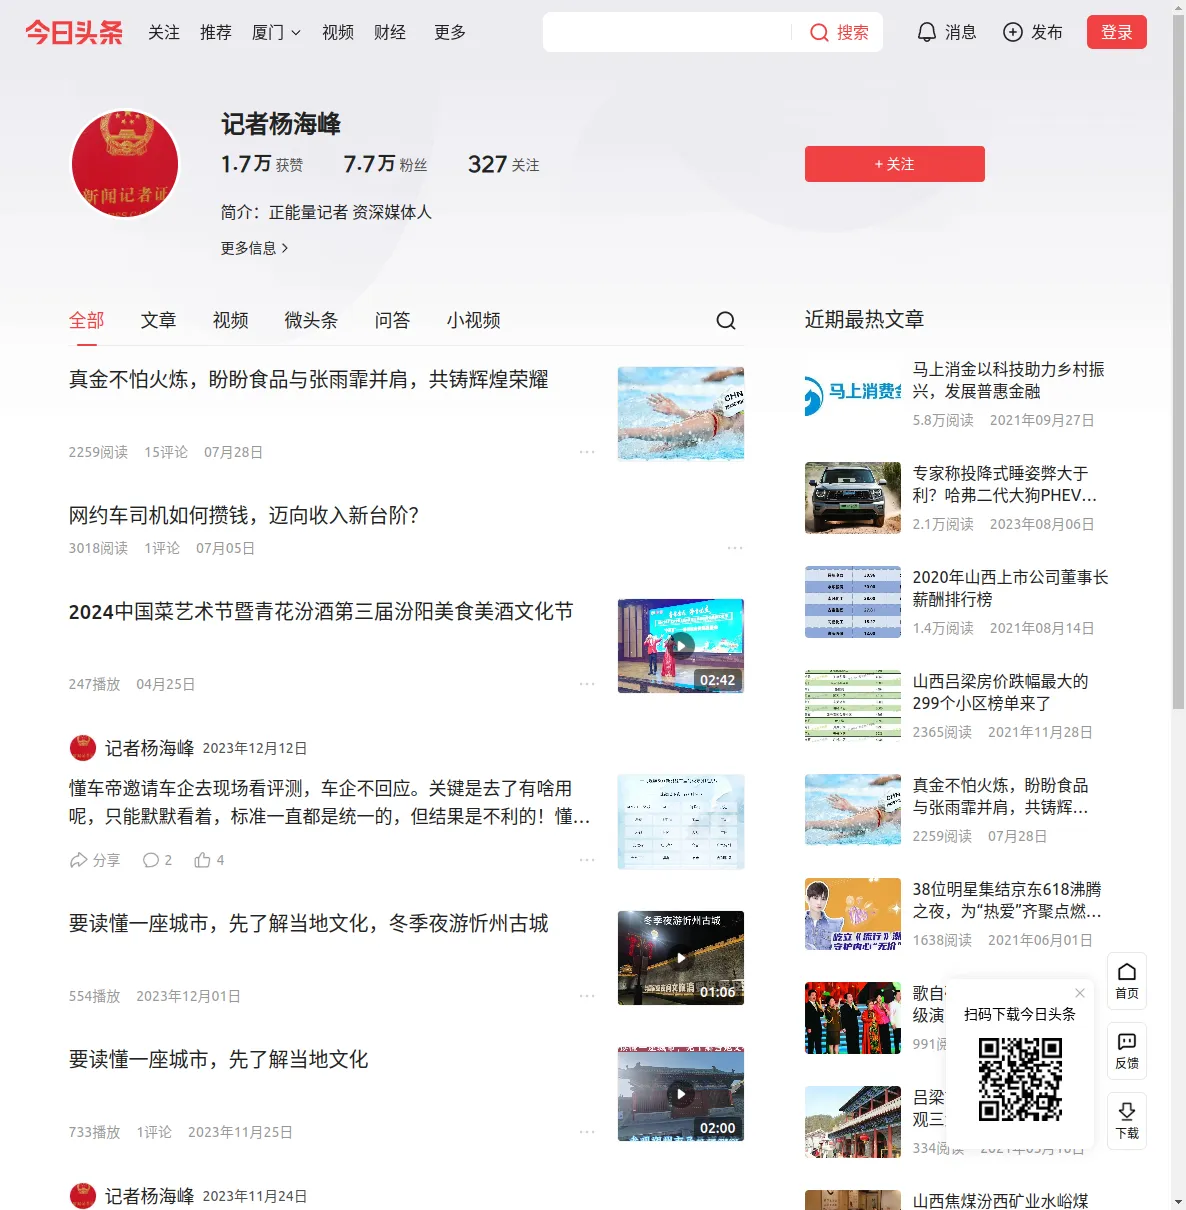Follow the author with + 关注
Screen dimensions: 1186x1210
pyautogui.click(x=895, y=164)
